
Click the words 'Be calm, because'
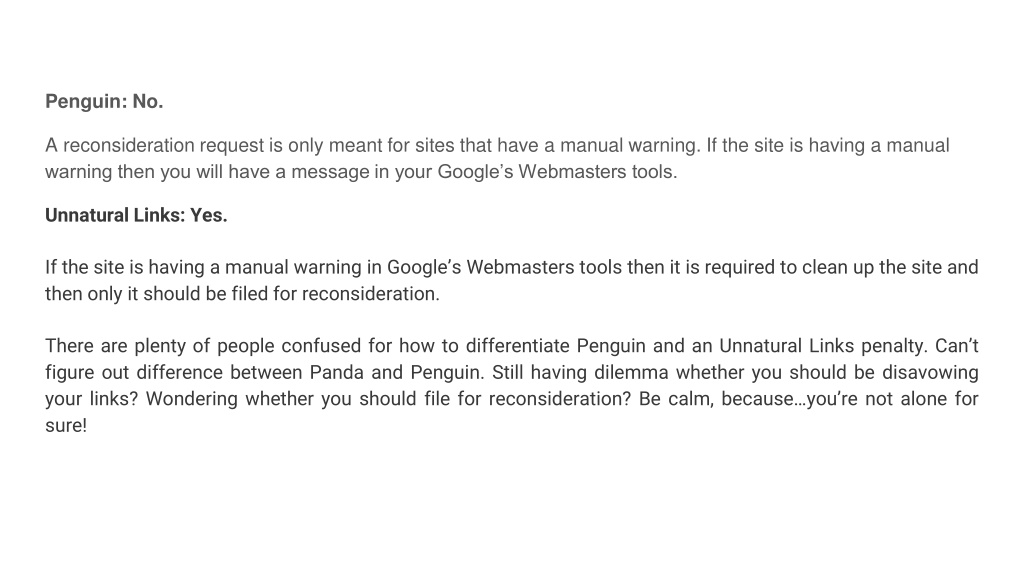coord(716,398)
